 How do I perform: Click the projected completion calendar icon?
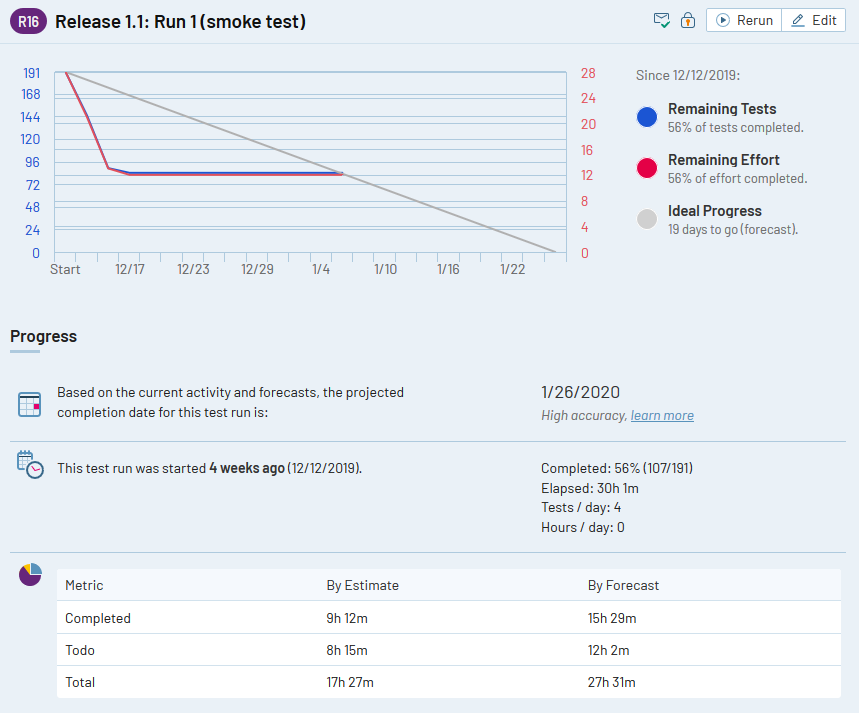click(30, 404)
